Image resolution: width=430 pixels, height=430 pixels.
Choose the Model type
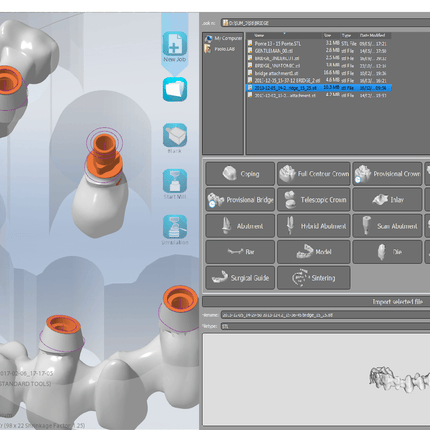(x=314, y=252)
